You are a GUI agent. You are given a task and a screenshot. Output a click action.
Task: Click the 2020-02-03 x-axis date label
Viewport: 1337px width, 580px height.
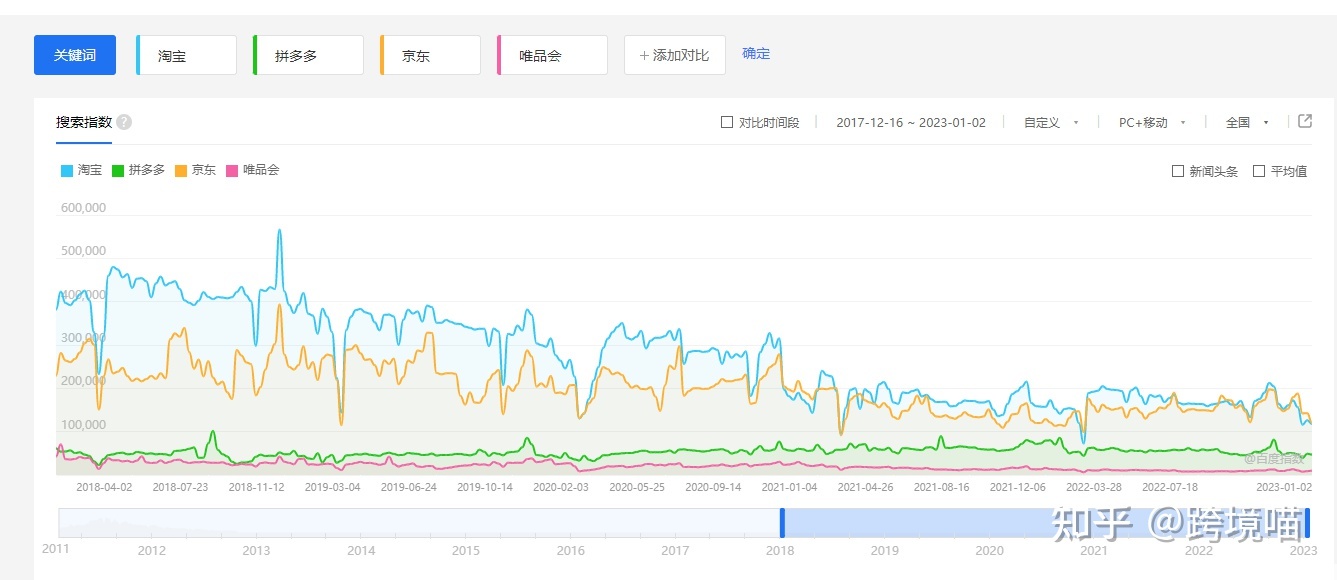tap(561, 487)
